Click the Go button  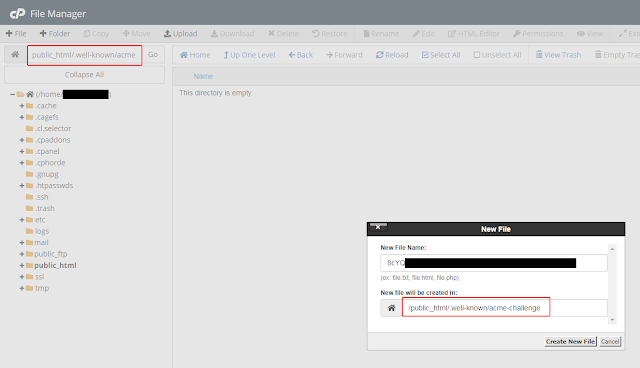tap(153, 55)
